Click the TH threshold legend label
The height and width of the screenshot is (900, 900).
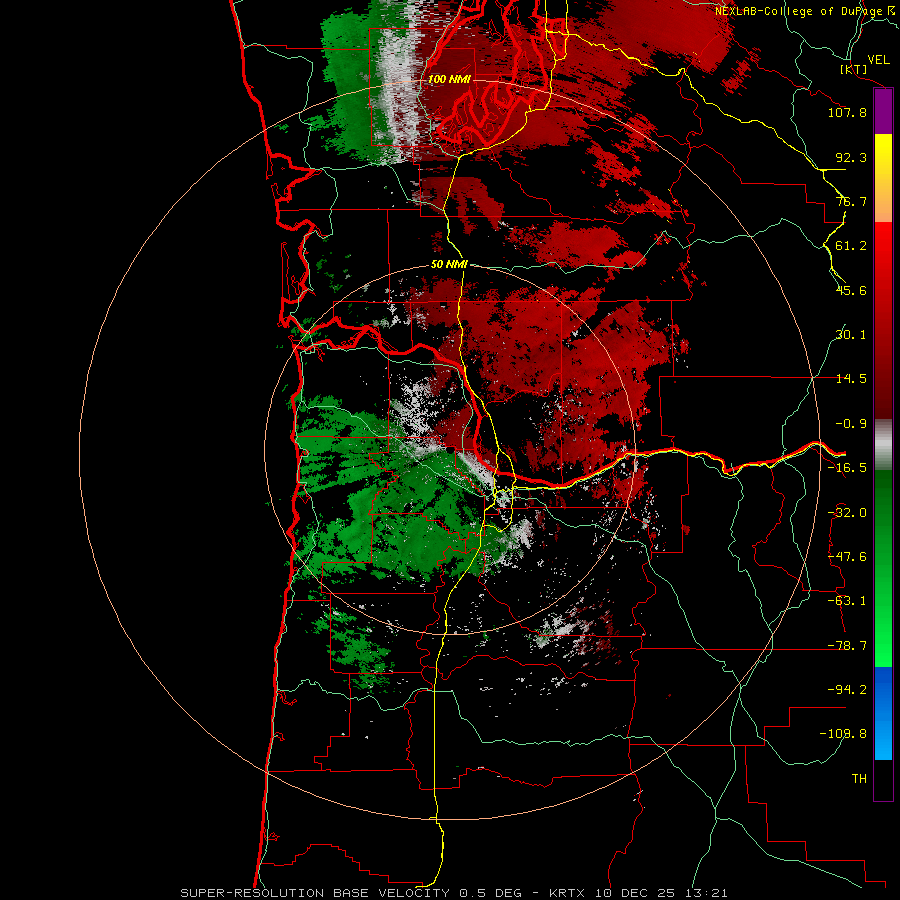pyautogui.click(x=859, y=779)
